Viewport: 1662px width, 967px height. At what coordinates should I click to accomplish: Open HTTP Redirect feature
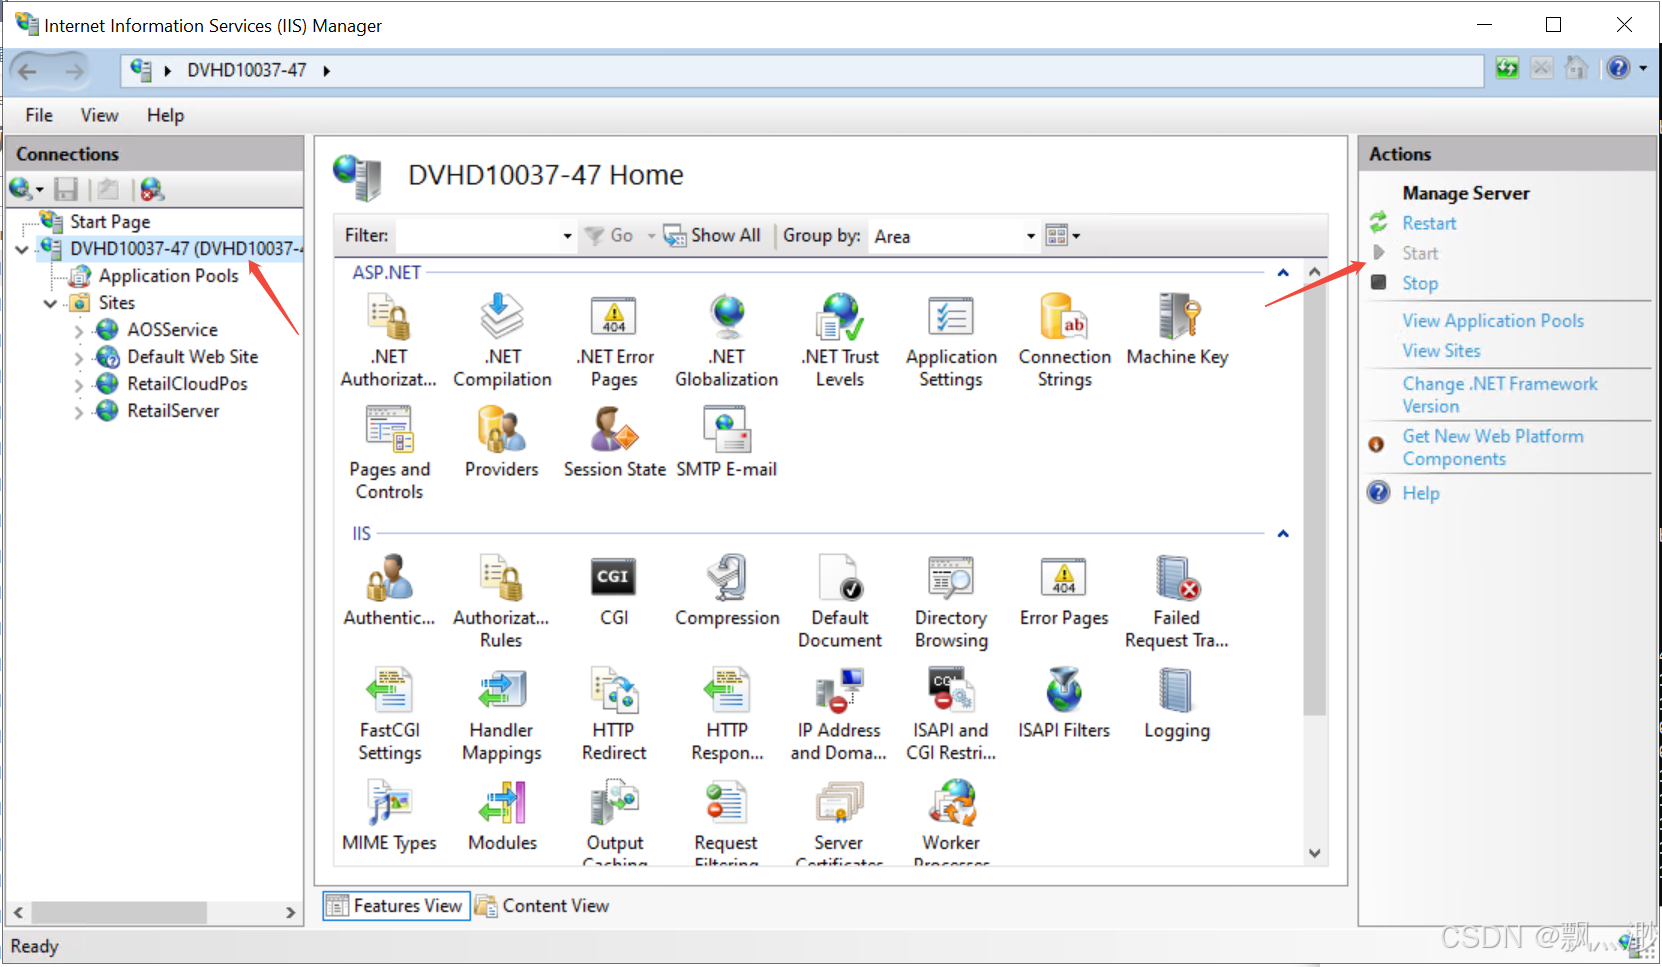click(614, 715)
